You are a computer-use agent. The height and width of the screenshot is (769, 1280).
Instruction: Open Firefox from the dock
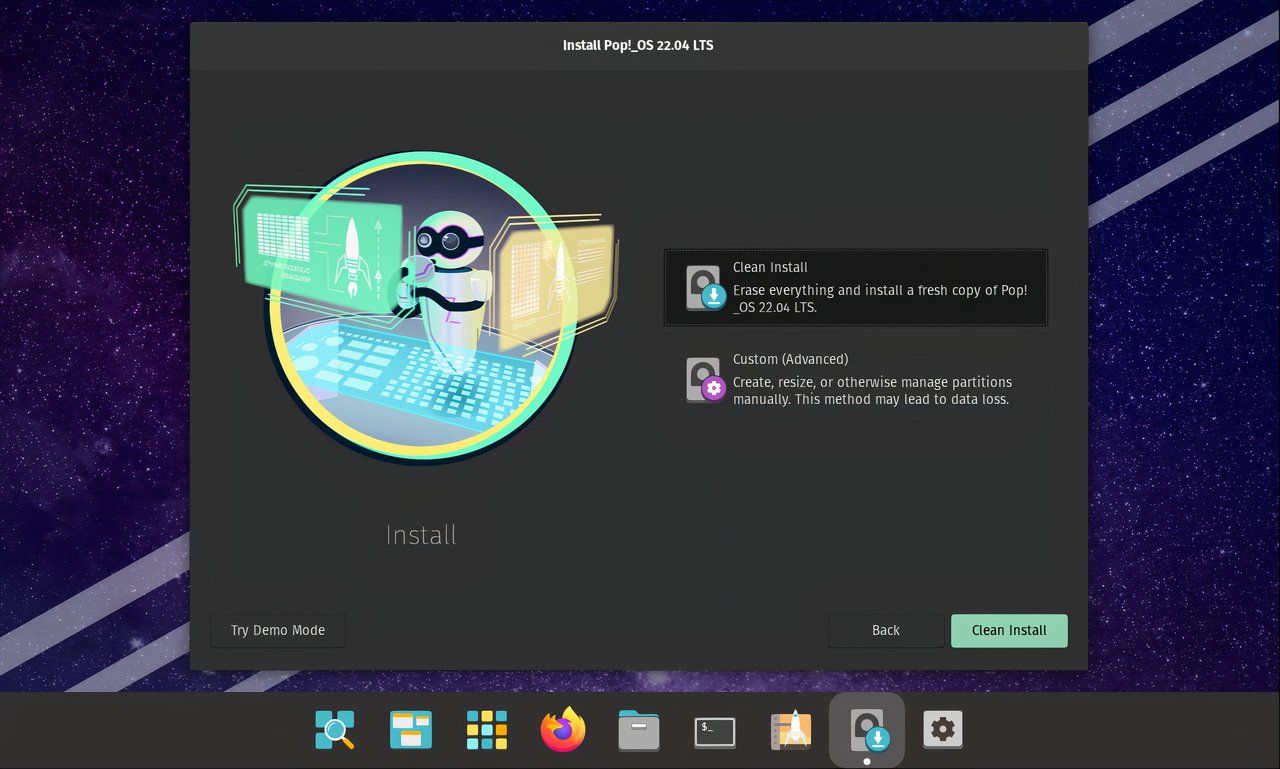coord(561,730)
